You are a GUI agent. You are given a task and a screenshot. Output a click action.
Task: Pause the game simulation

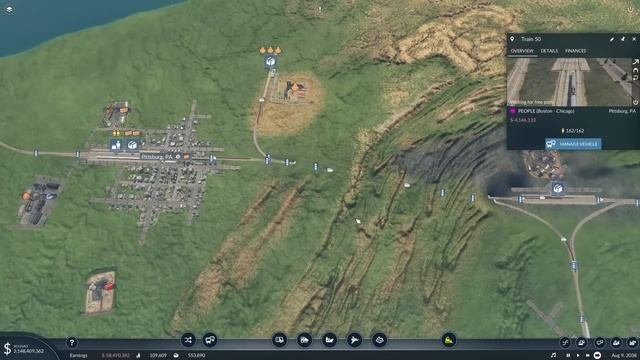click(568, 356)
